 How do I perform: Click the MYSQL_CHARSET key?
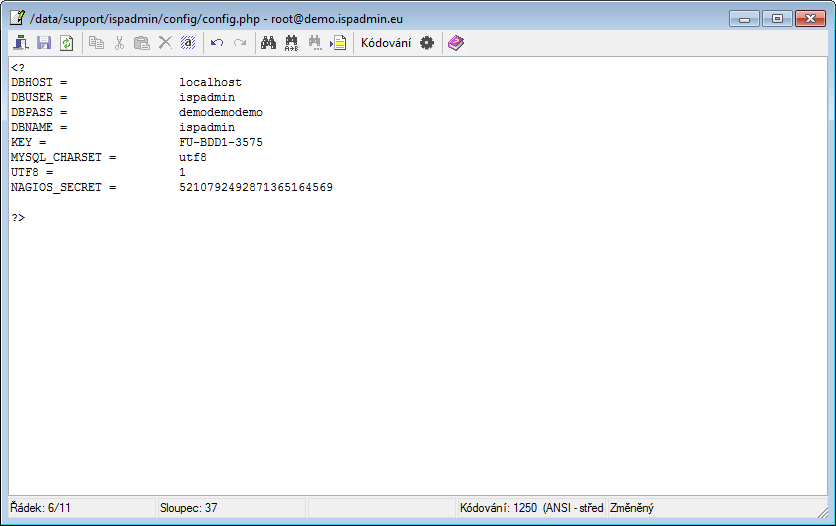[56, 157]
